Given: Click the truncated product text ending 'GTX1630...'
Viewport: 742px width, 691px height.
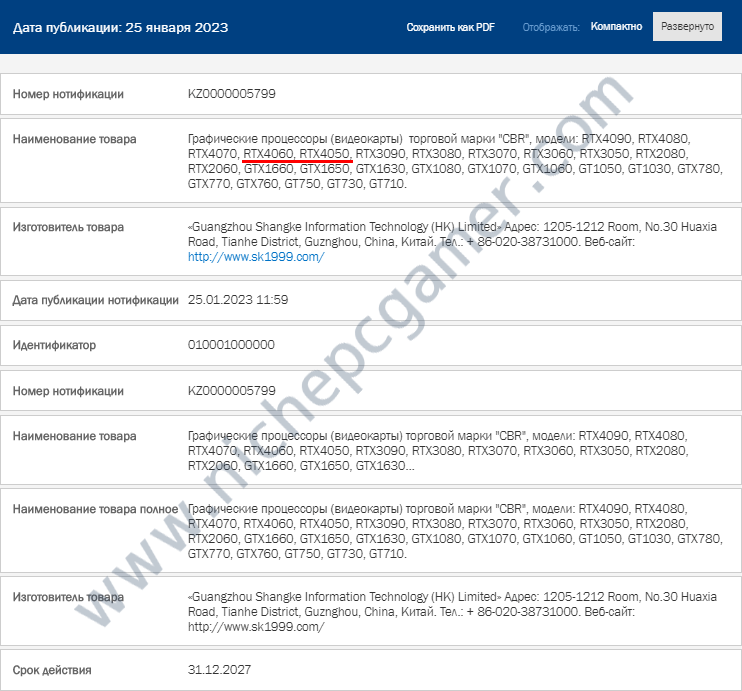Looking at the screenshot, I should (438, 451).
